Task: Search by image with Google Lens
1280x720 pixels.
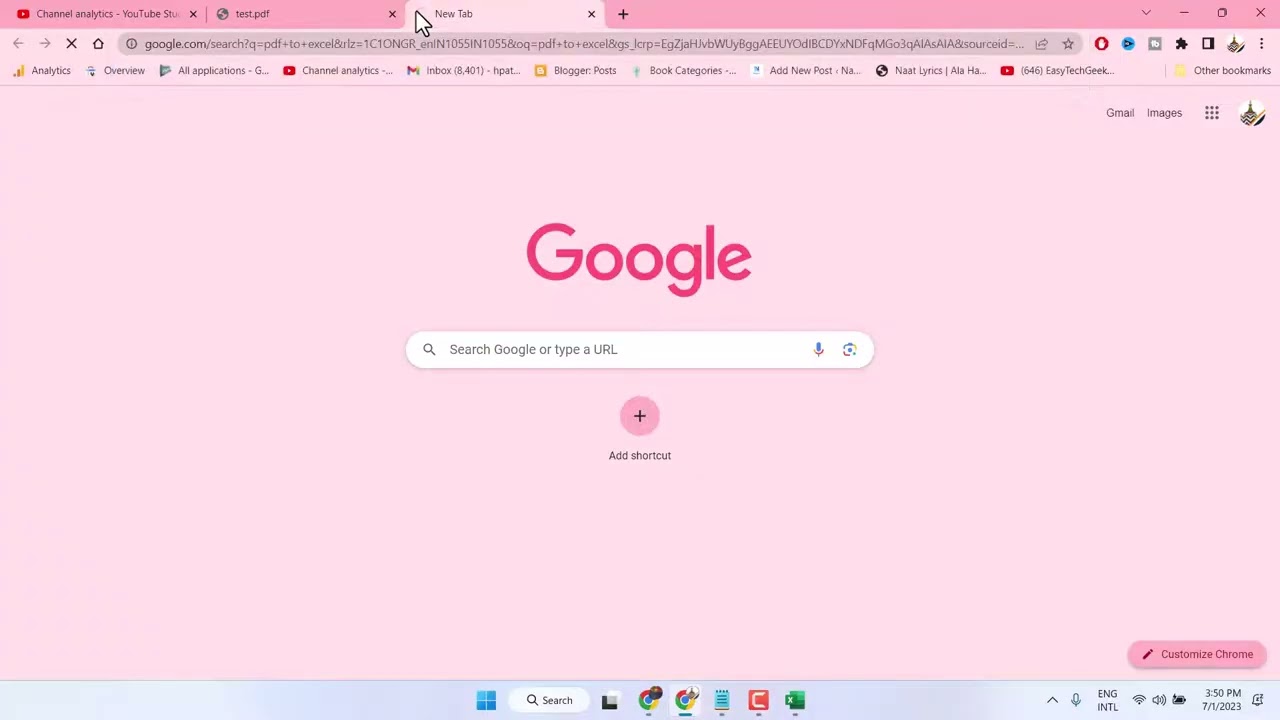Action: pyautogui.click(x=849, y=349)
